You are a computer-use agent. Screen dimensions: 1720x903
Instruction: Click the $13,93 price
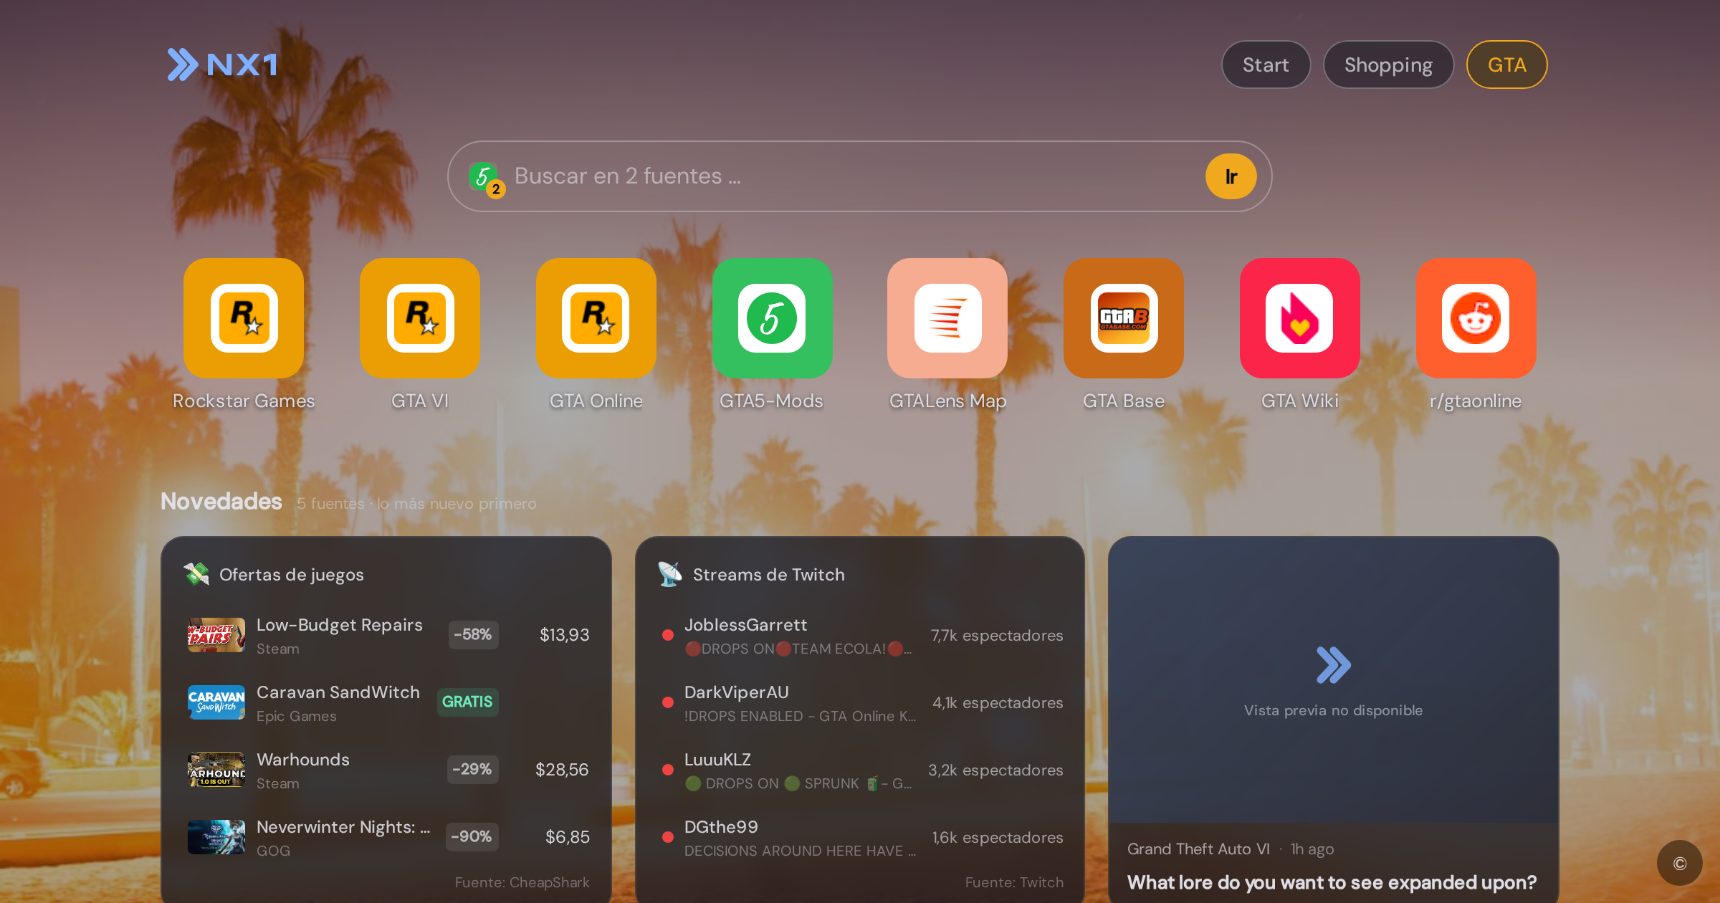click(564, 635)
